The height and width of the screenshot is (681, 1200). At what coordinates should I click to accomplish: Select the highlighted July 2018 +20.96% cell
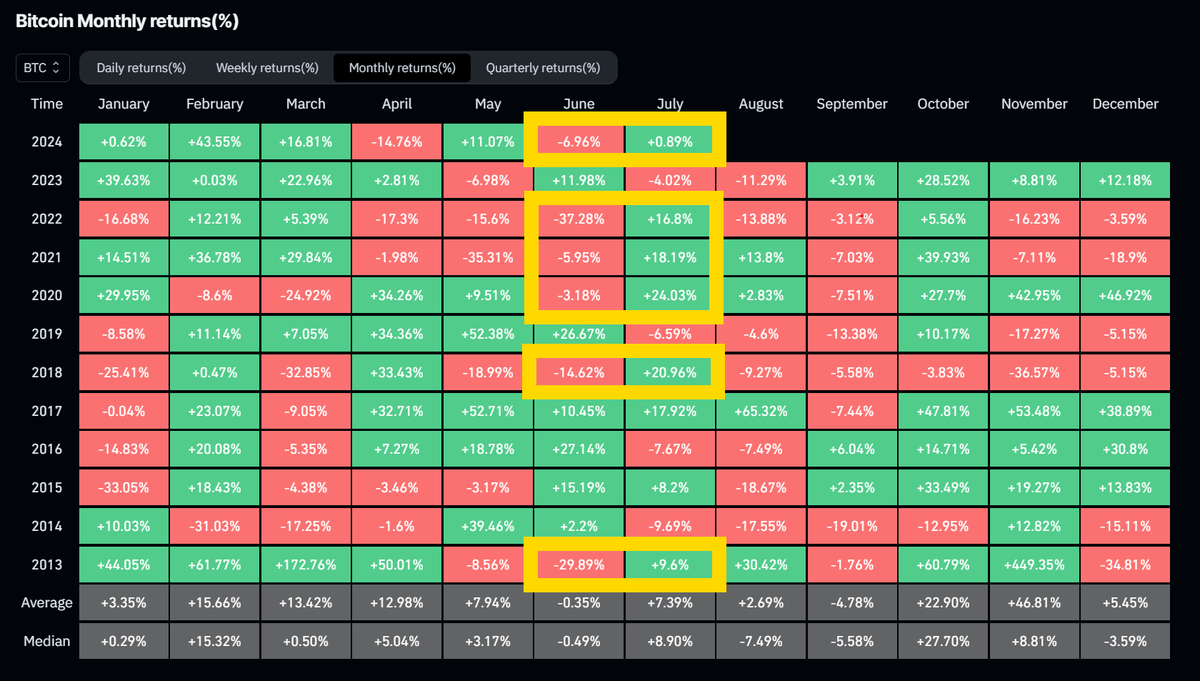[670, 372]
